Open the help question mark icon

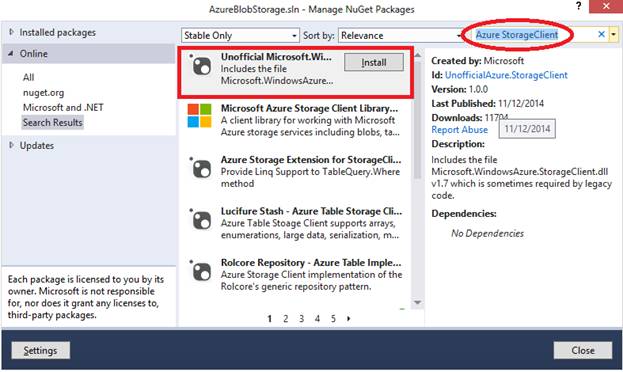pyautogui.click(x=578, y=6)
